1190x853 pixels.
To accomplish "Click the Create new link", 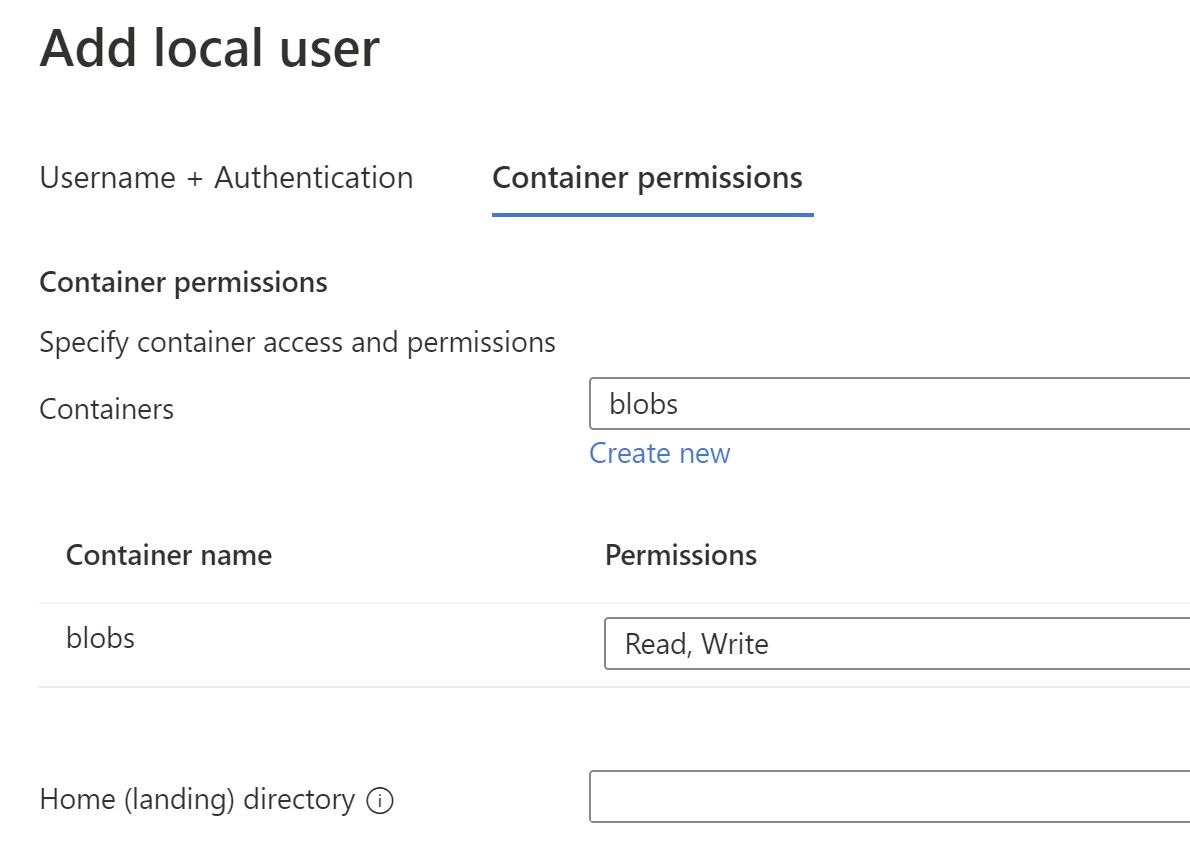I will (659, 453).
